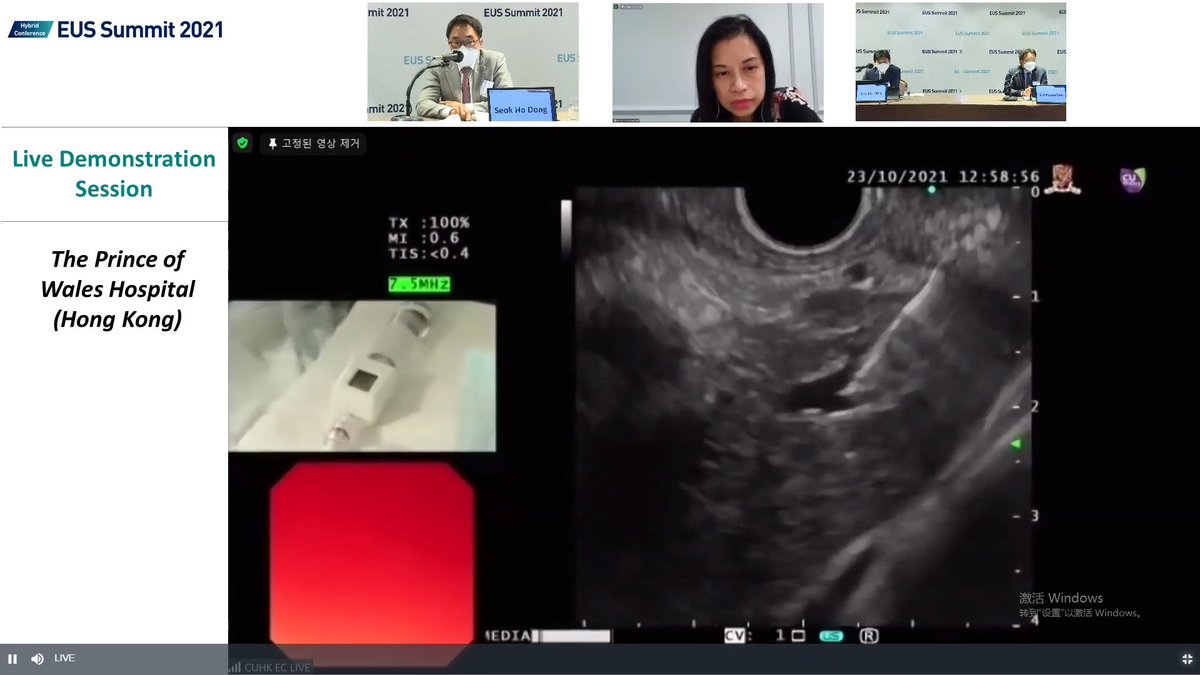Screen dimensions: 1200x675
Task: Click the MEDIA storage bar indicator
Action: [548, 635]
